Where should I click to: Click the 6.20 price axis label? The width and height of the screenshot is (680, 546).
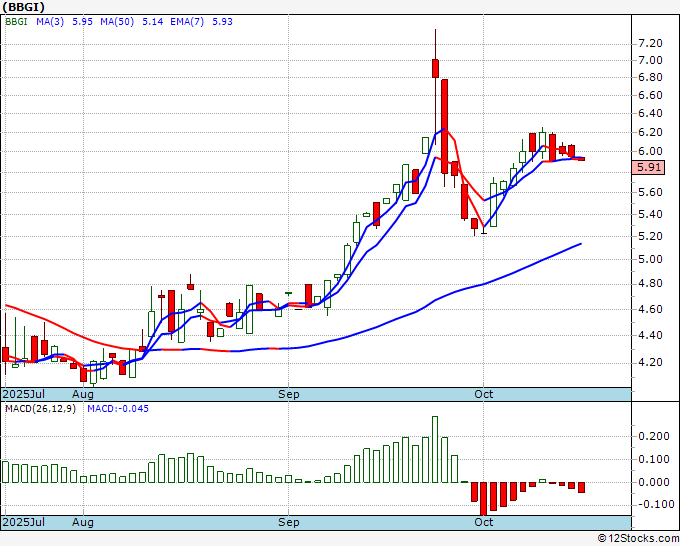[x=651, y=132]
